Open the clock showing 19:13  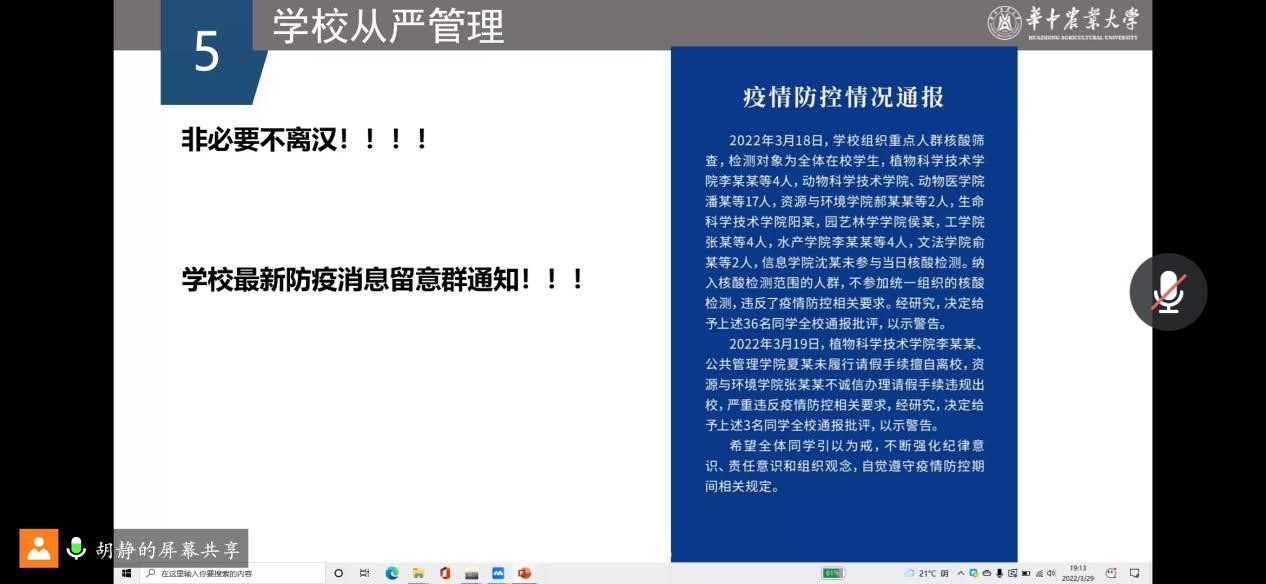(x=1078, y=573)
